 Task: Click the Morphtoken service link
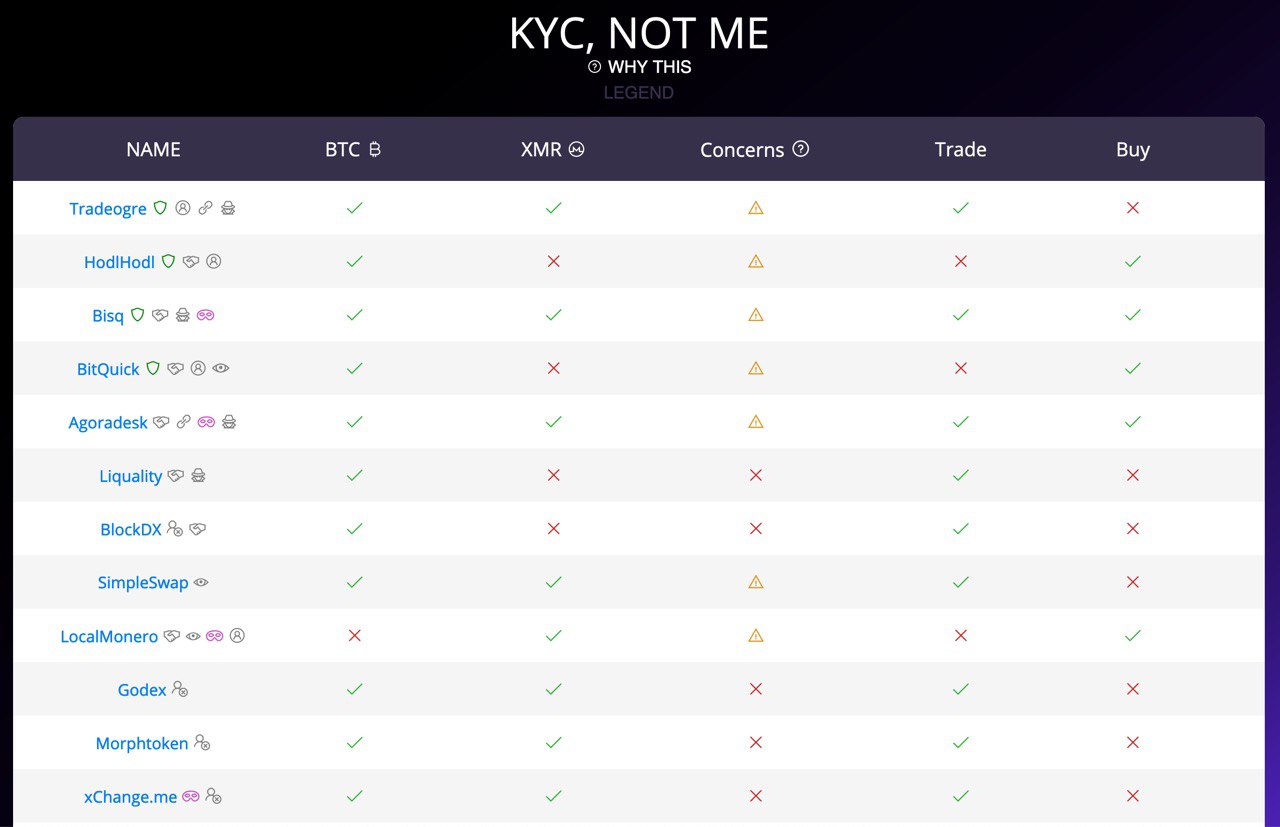pos(142,743)
